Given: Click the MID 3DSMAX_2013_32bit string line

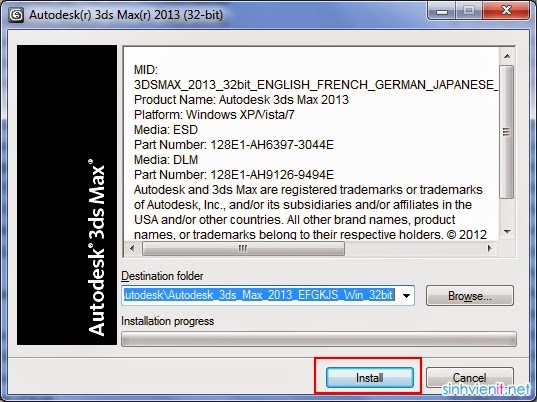Looking at the screenshot, I should click(316, 85).
